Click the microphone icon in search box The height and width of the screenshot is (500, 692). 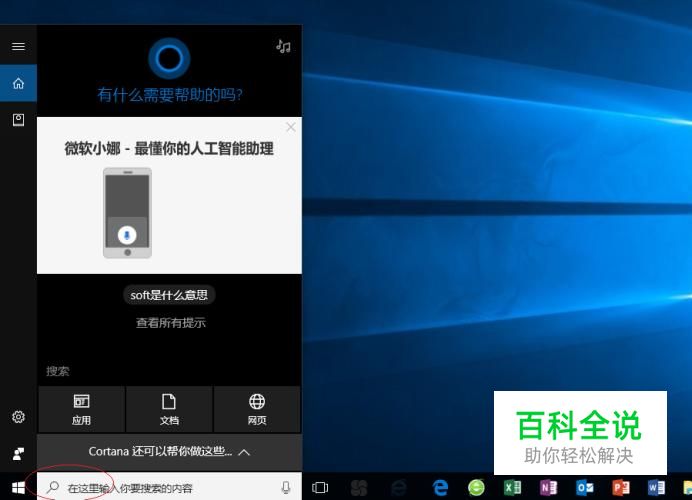(286, 487)
